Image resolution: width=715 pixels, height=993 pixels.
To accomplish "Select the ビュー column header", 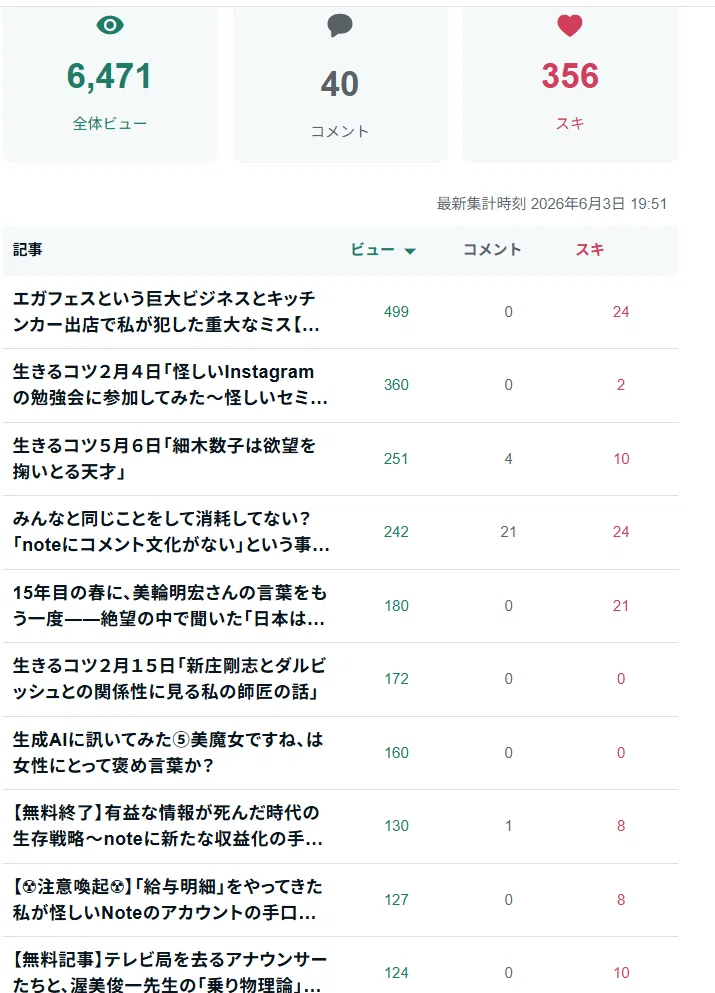I will (373, 250).
